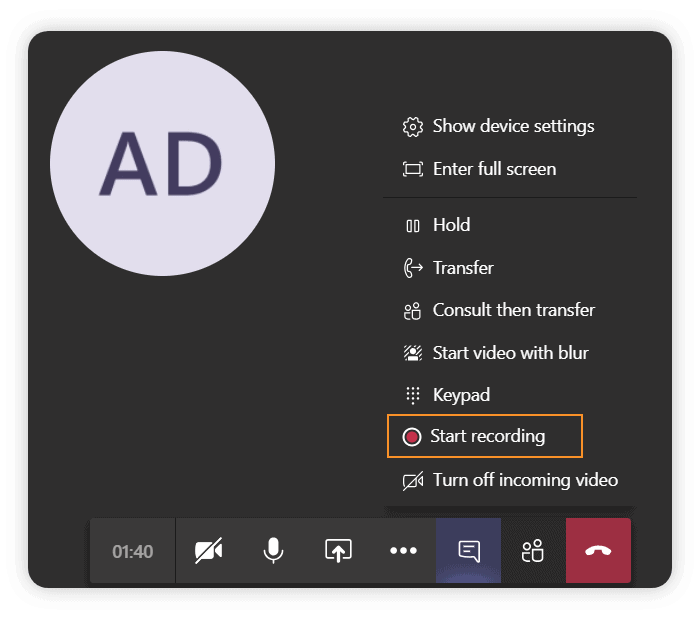Screen dimensions: 700x618
Task: Click the pause icon beside Hold
Action: pyautogui.click(x=413, y=226)
